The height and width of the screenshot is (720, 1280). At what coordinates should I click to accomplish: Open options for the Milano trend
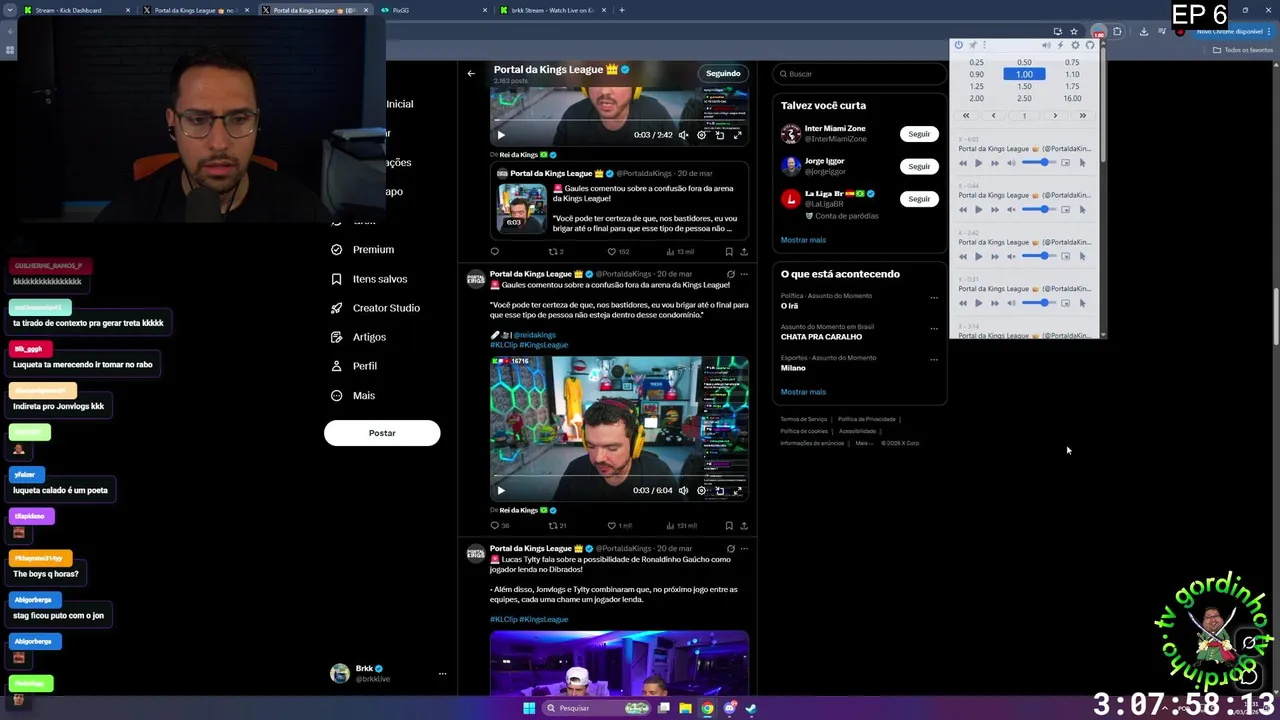[934, 359]
